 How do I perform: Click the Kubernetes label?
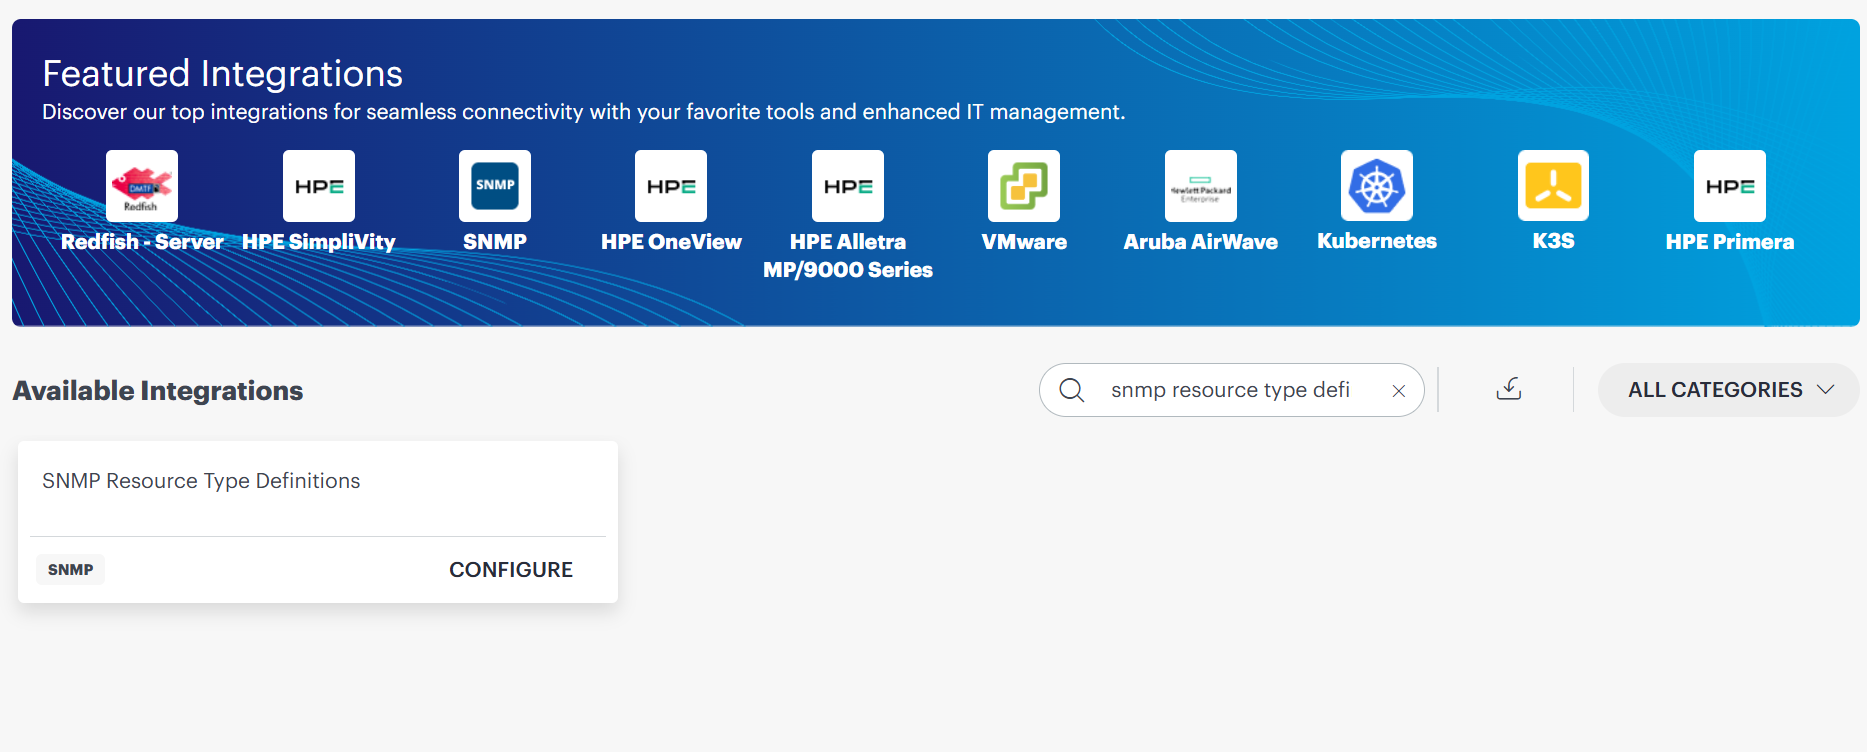click(1377, 241)
